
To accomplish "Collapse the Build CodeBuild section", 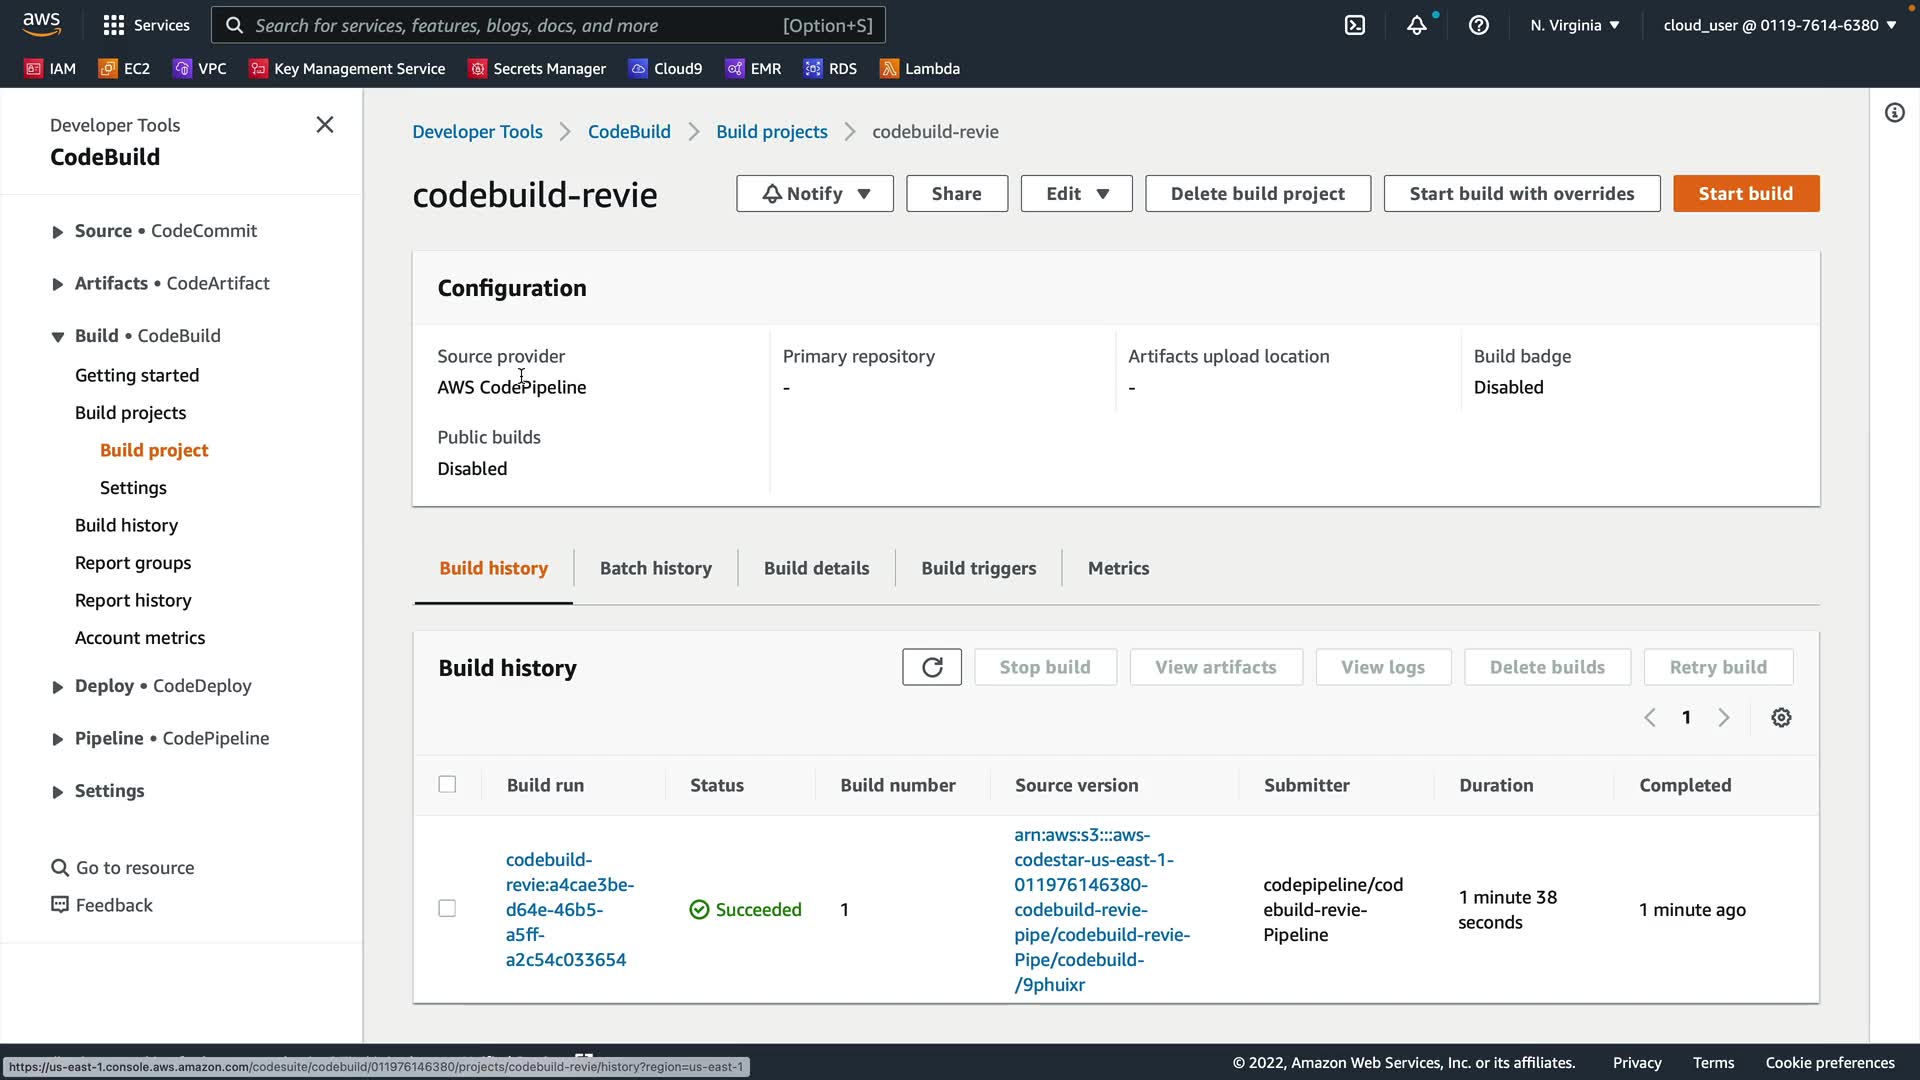I will pyautogui.click(x=58, y=337).
